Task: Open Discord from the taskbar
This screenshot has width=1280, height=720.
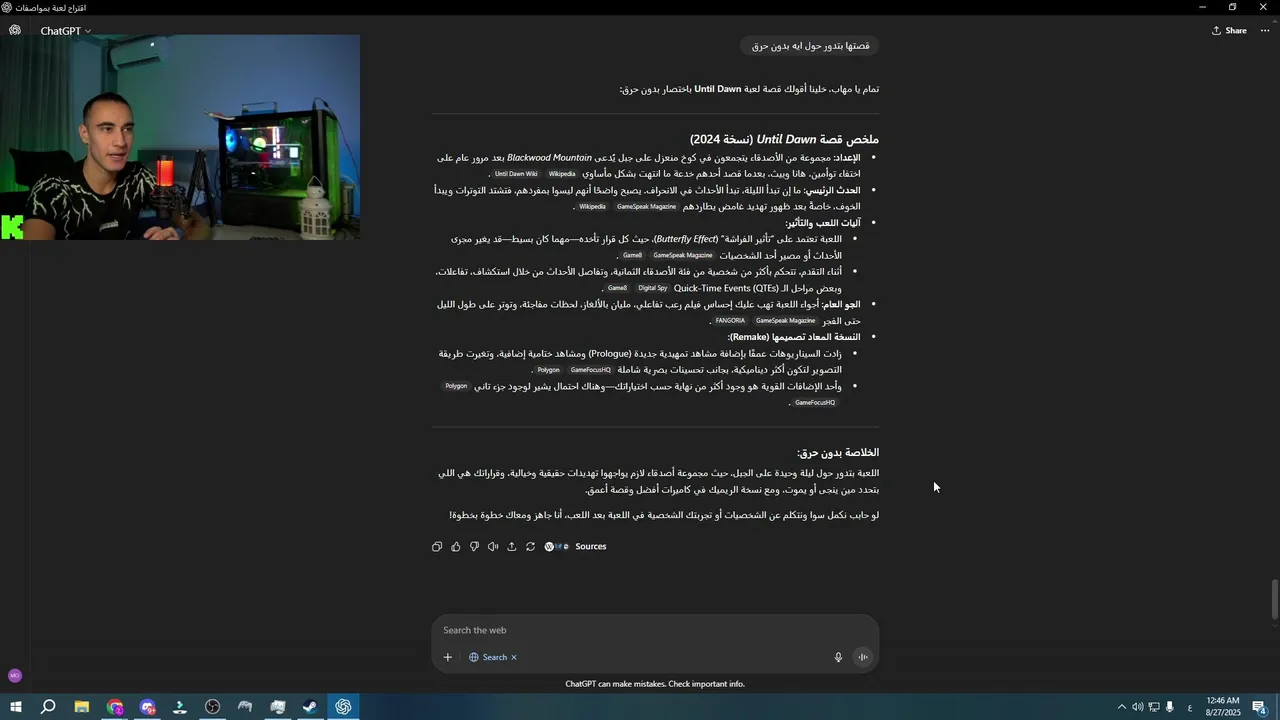Action: [x=147, y=707]
